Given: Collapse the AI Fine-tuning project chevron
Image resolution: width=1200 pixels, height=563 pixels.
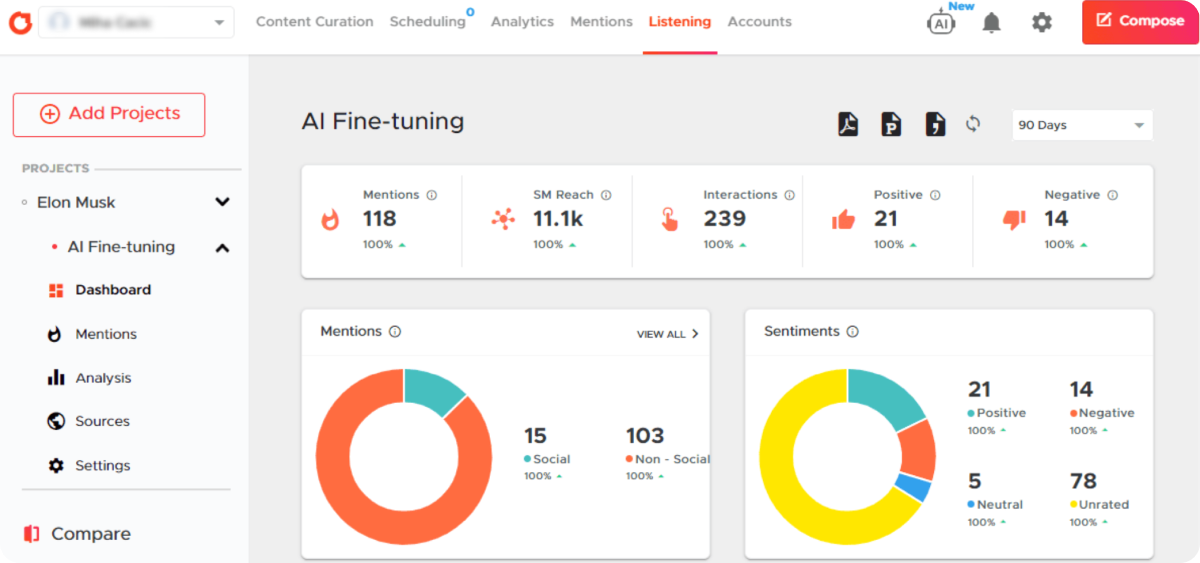Looking at the screenshot, I should pyautogui.click(x=222, y=247).
